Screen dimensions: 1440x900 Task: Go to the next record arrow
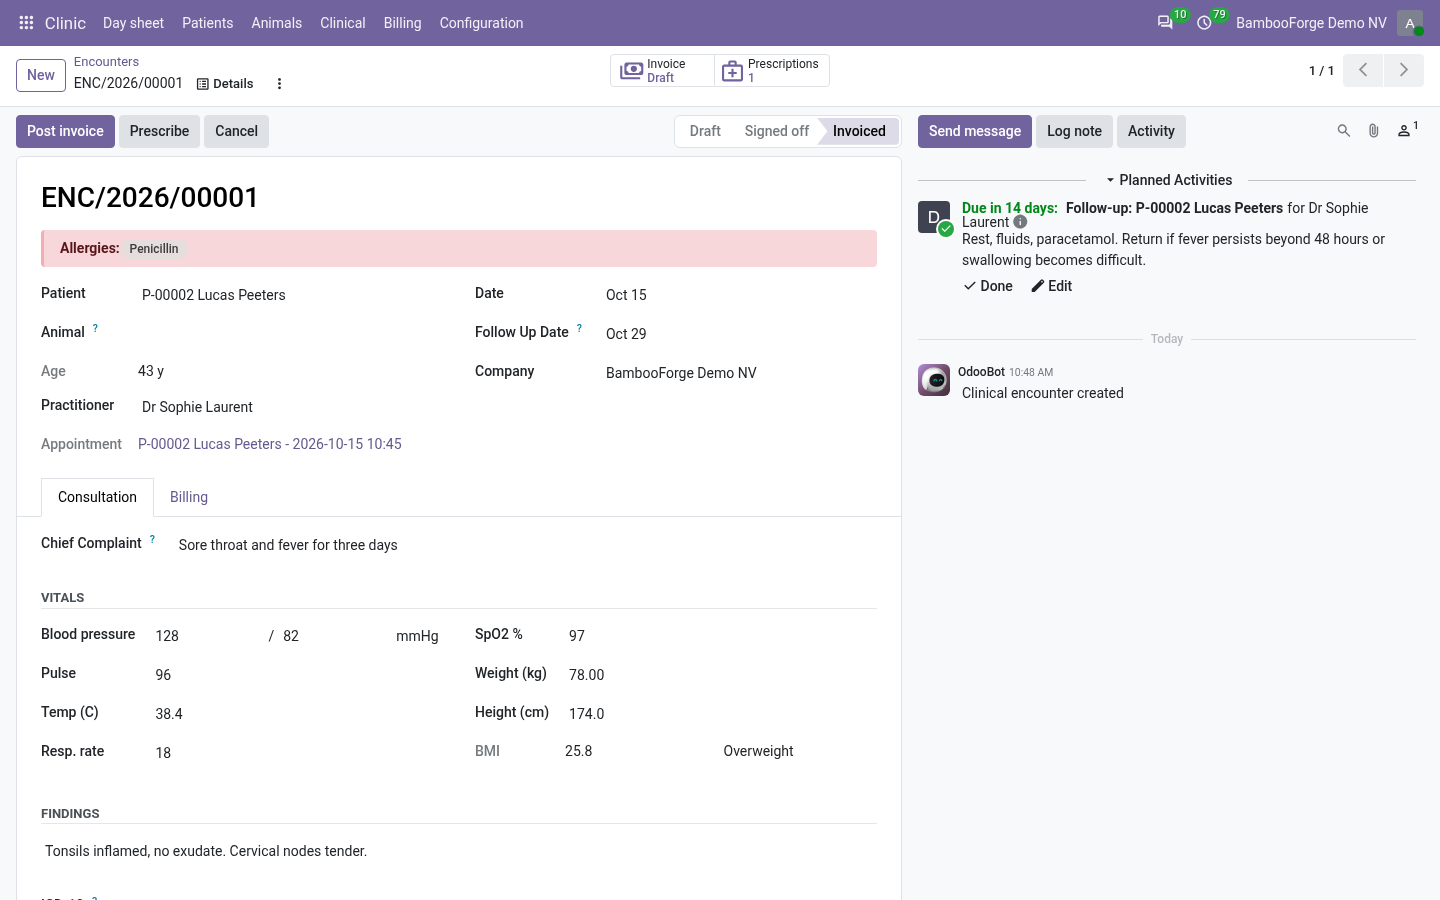click(x=1404, y=70)
